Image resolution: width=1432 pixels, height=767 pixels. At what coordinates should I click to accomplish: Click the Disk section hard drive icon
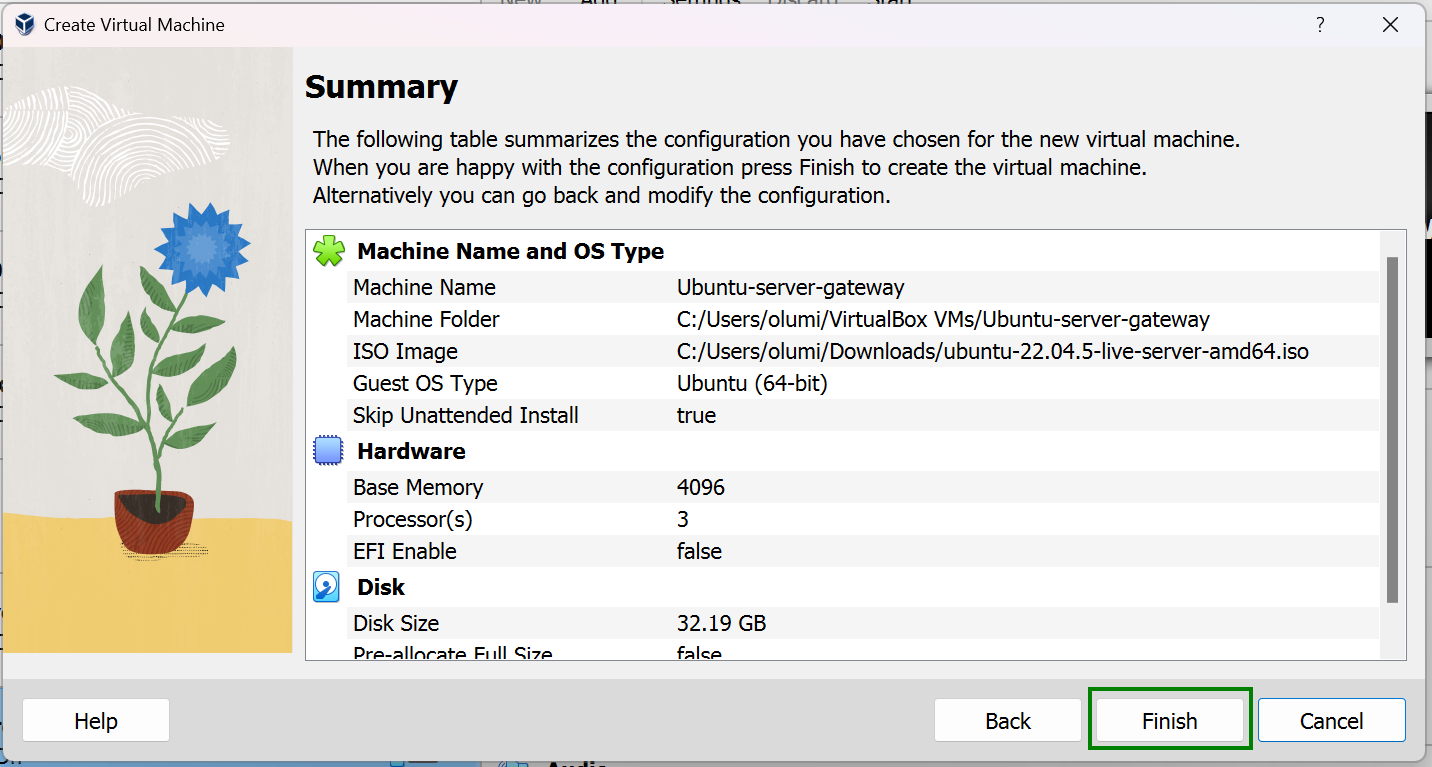pyautogui.click(x=327, y=587)
